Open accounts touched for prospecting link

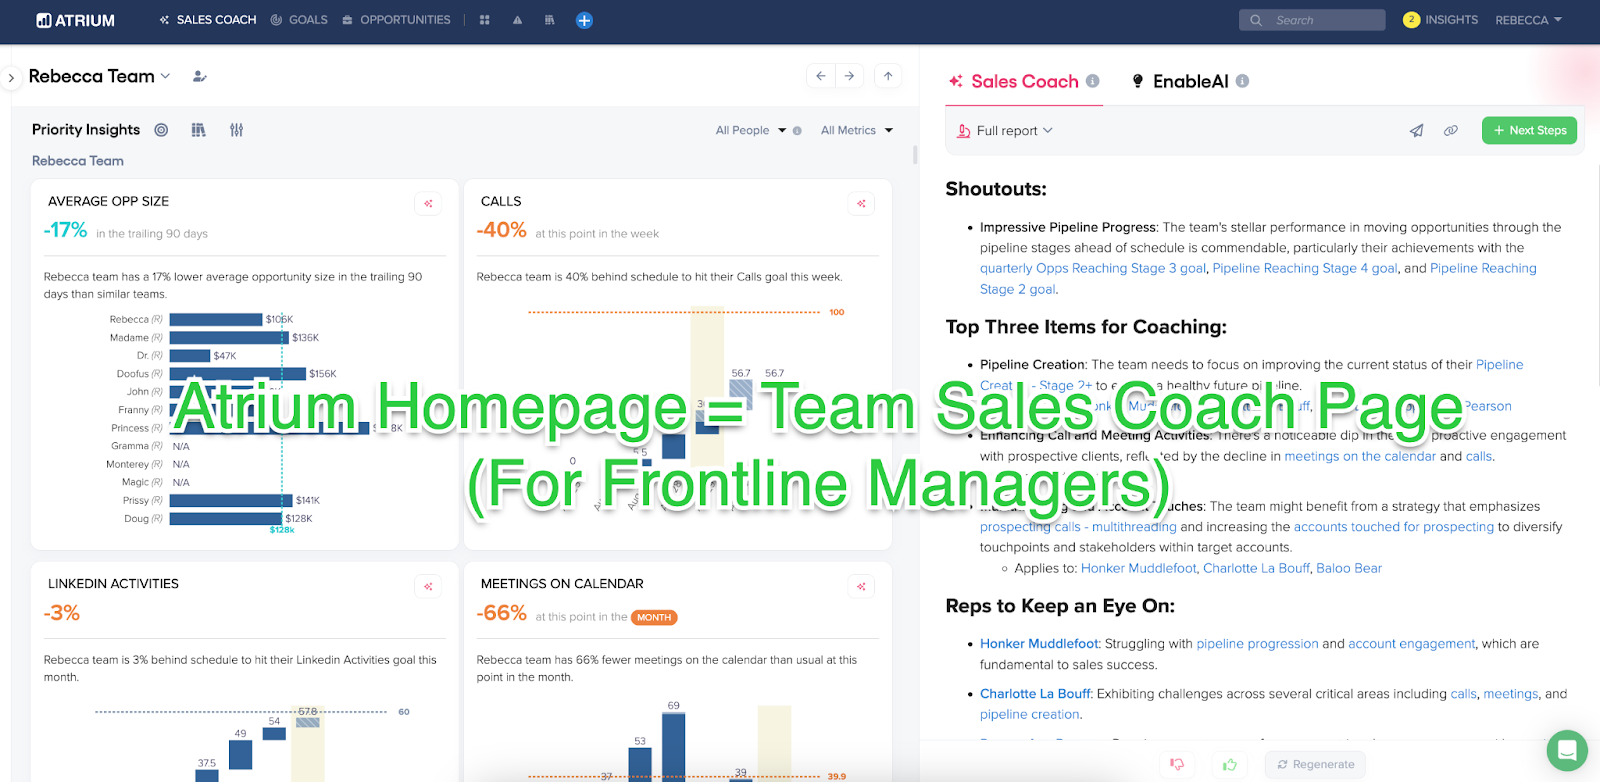1394,527
